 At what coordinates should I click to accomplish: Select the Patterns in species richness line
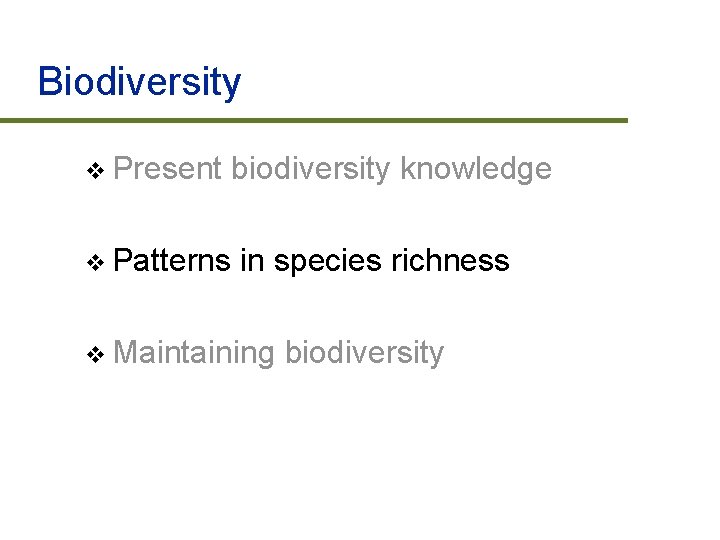(x=311, y=261)
